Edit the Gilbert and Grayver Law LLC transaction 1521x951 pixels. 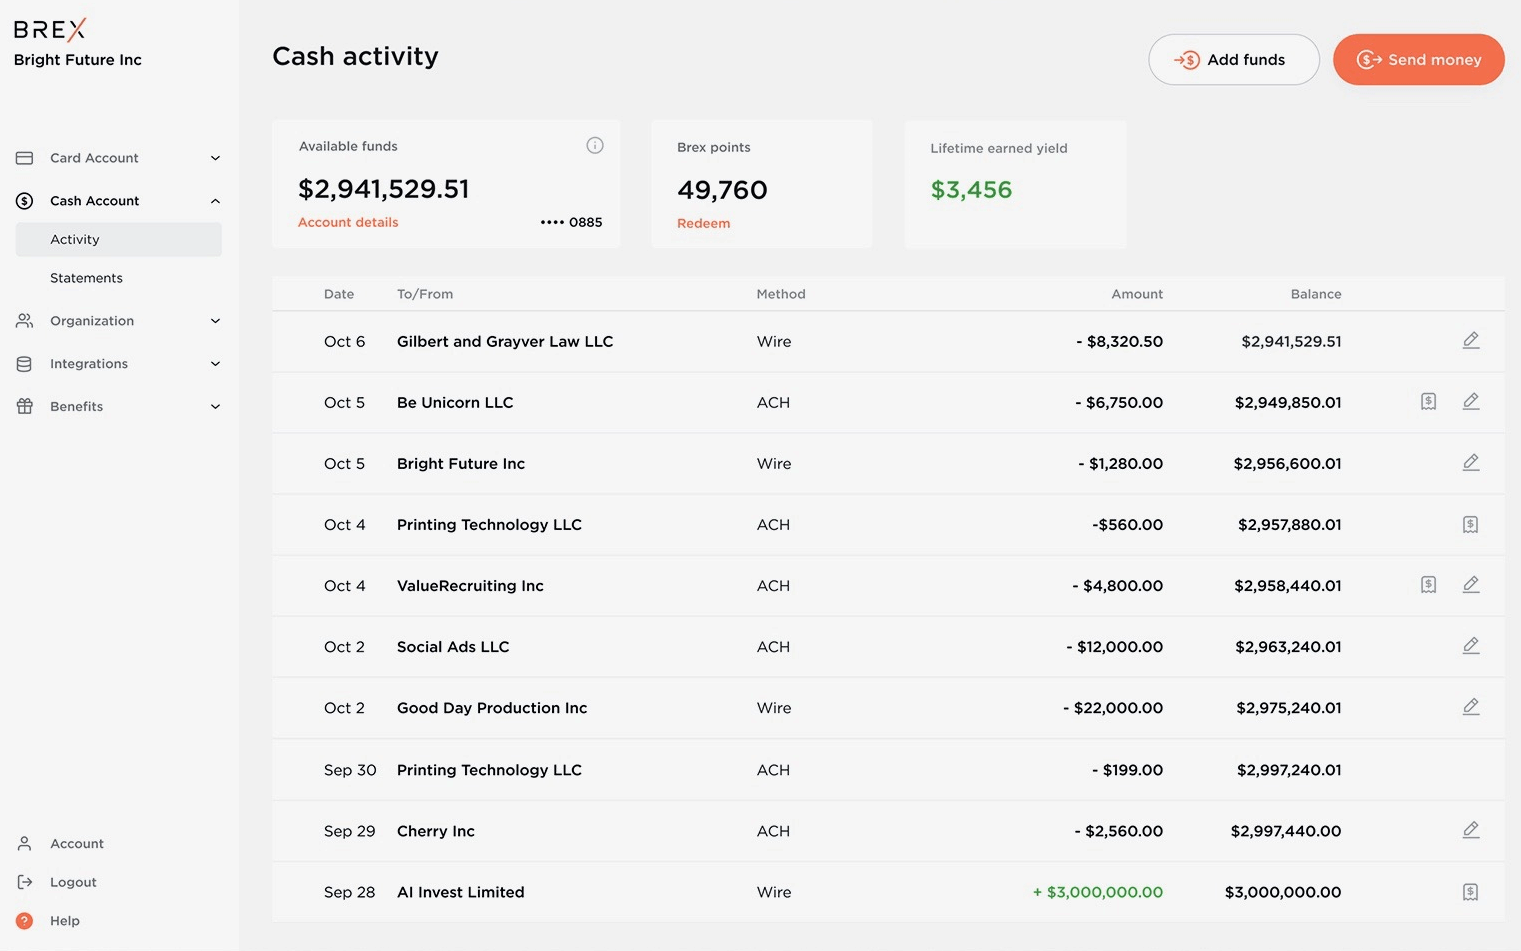(1470, 340)
